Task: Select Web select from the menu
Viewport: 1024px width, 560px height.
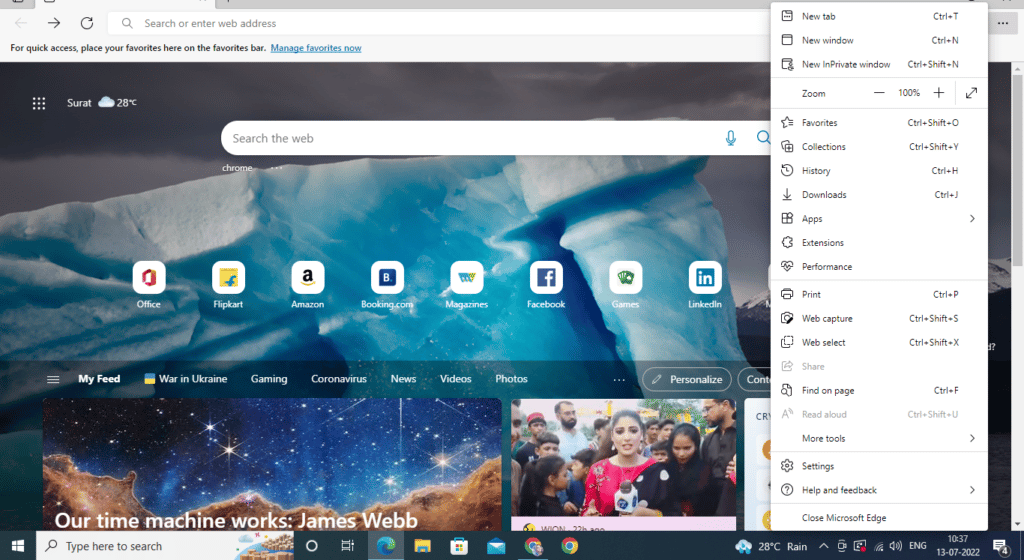Action: point(879,343)
